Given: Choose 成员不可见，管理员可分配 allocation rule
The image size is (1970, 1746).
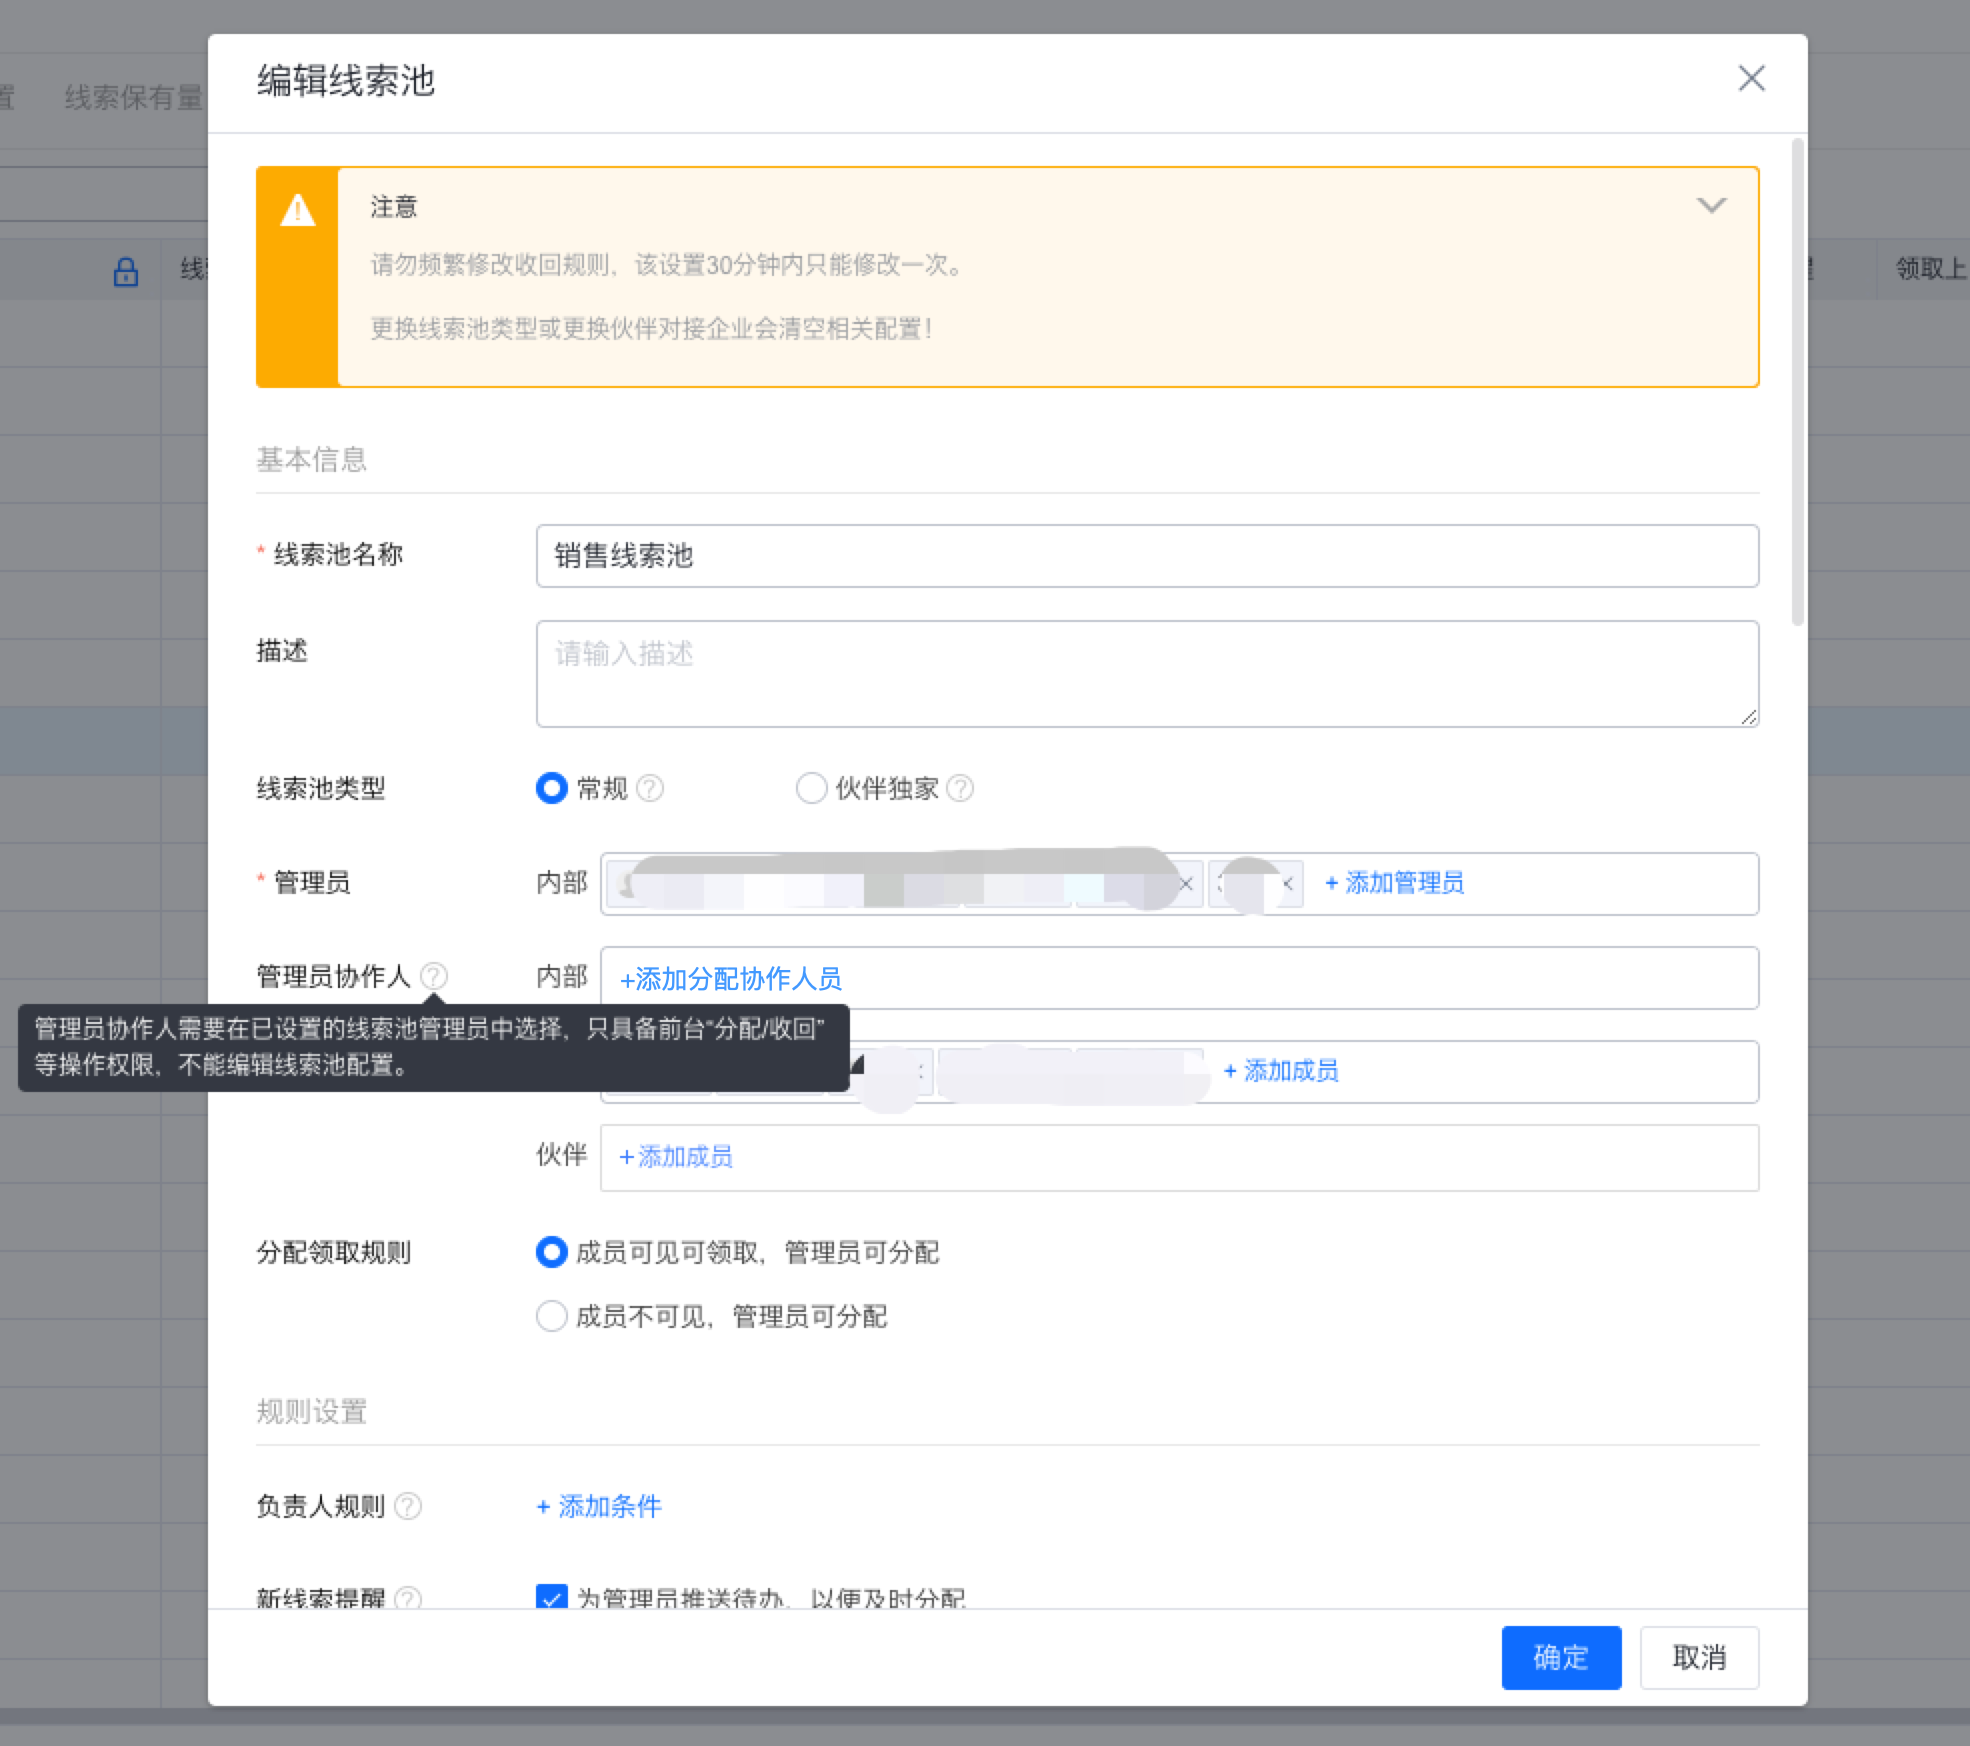Looking at the screenshot, I should click(x=551, y=1317).
